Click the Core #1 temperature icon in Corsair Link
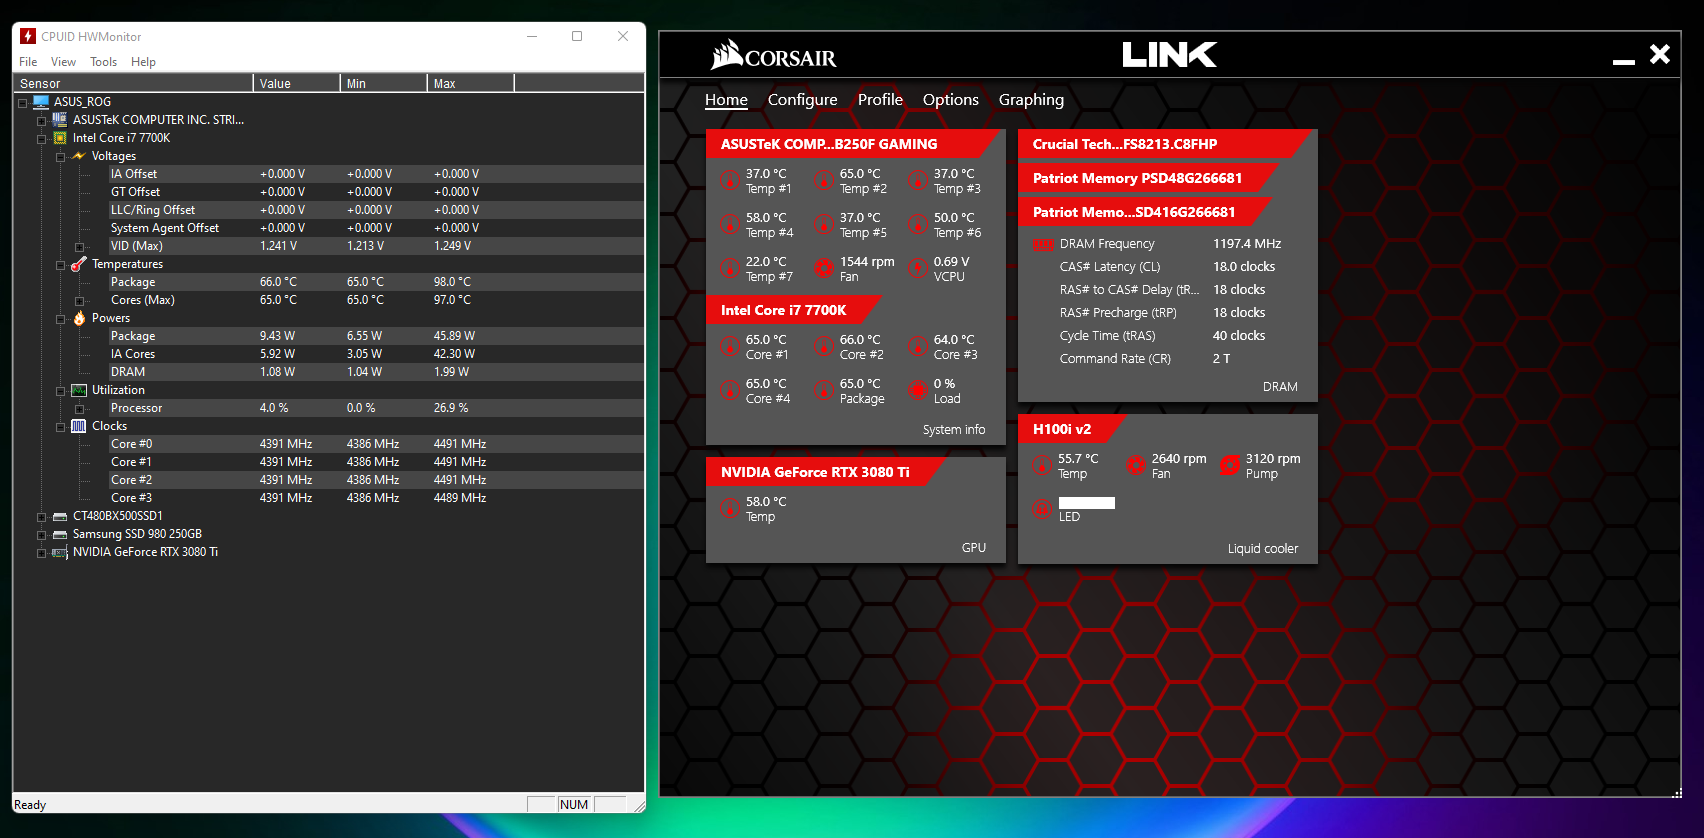The width and height of the screenshot is (1704, 838). pyautogui.click(x=729, y=347)
